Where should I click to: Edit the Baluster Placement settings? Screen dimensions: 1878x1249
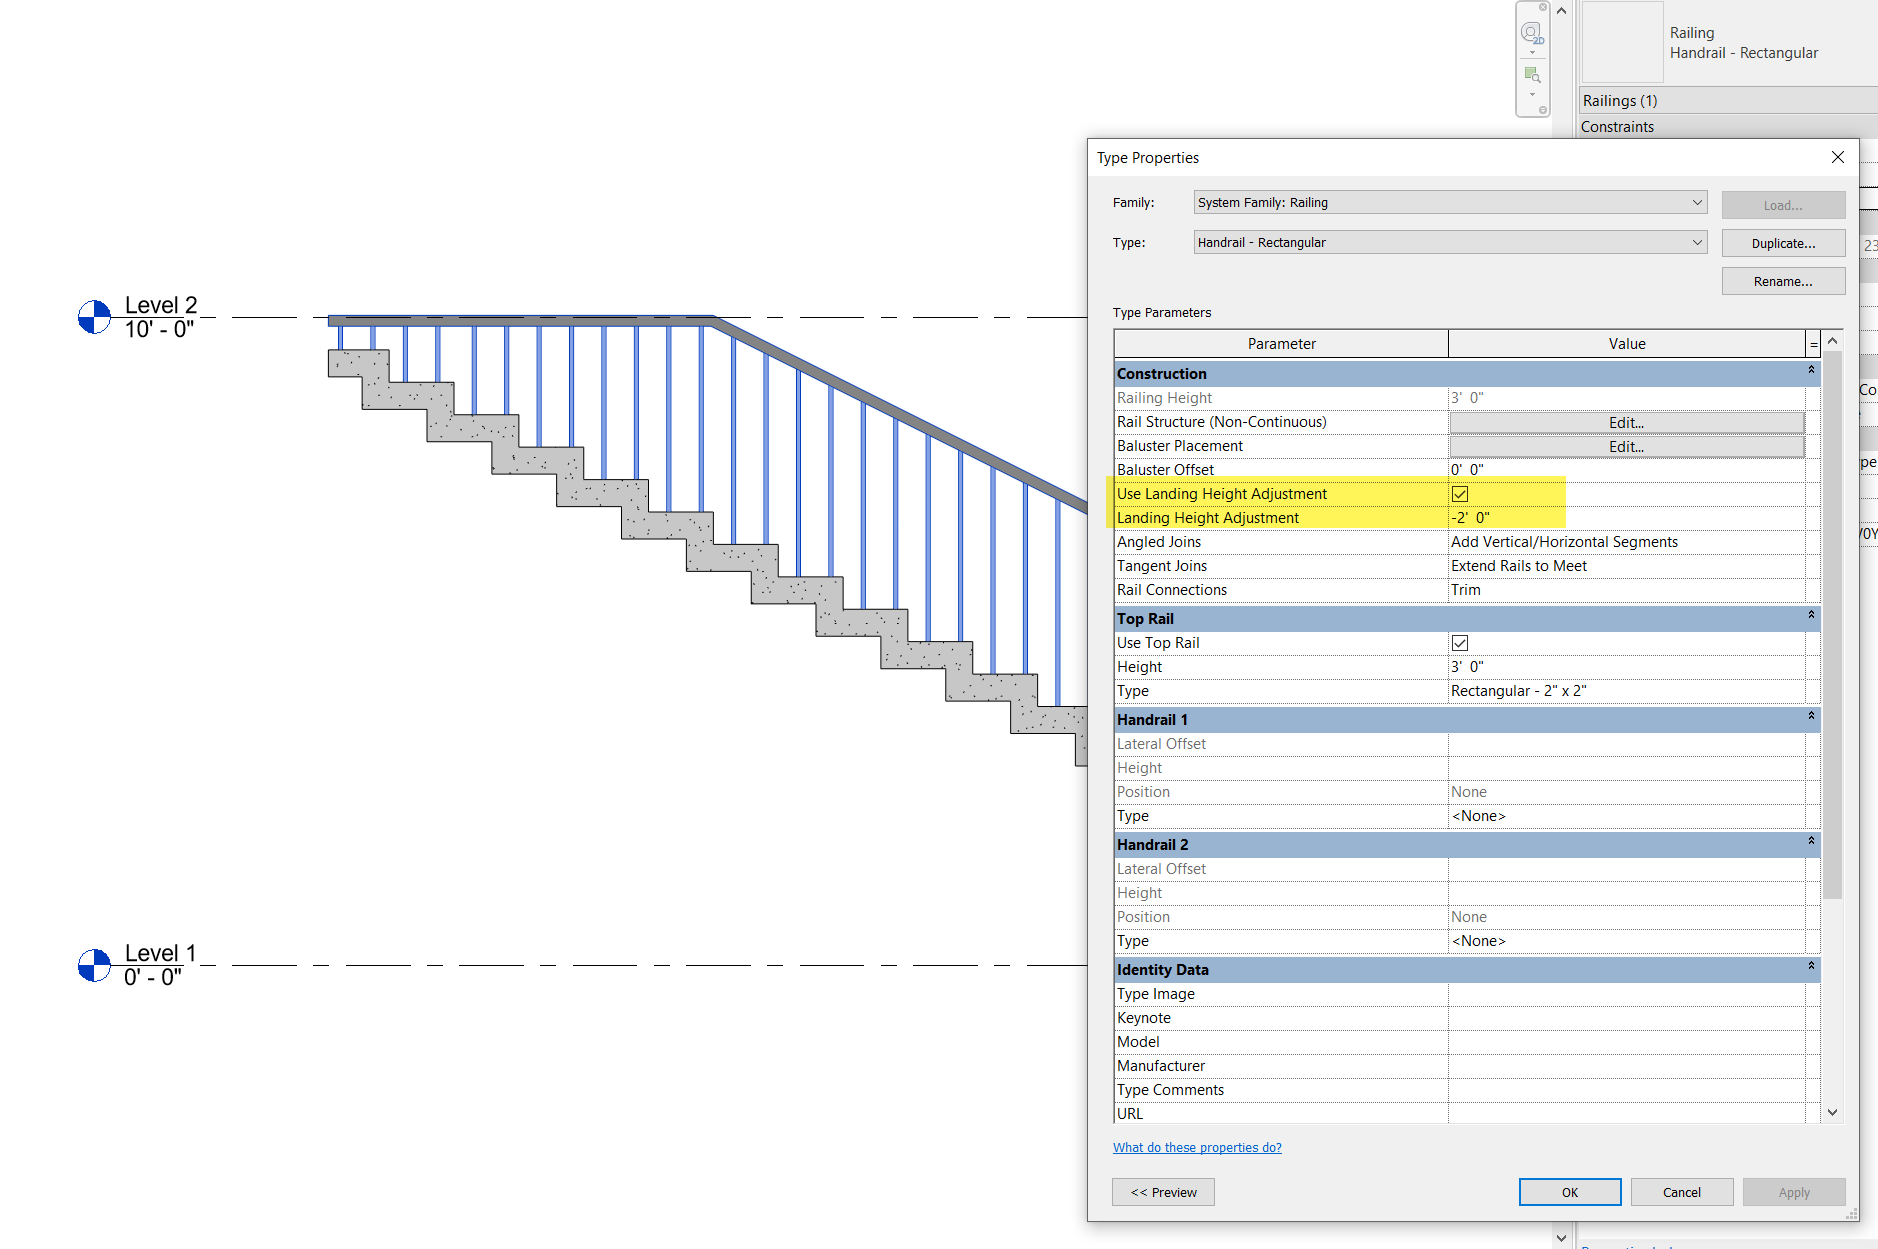(1626, 446)
